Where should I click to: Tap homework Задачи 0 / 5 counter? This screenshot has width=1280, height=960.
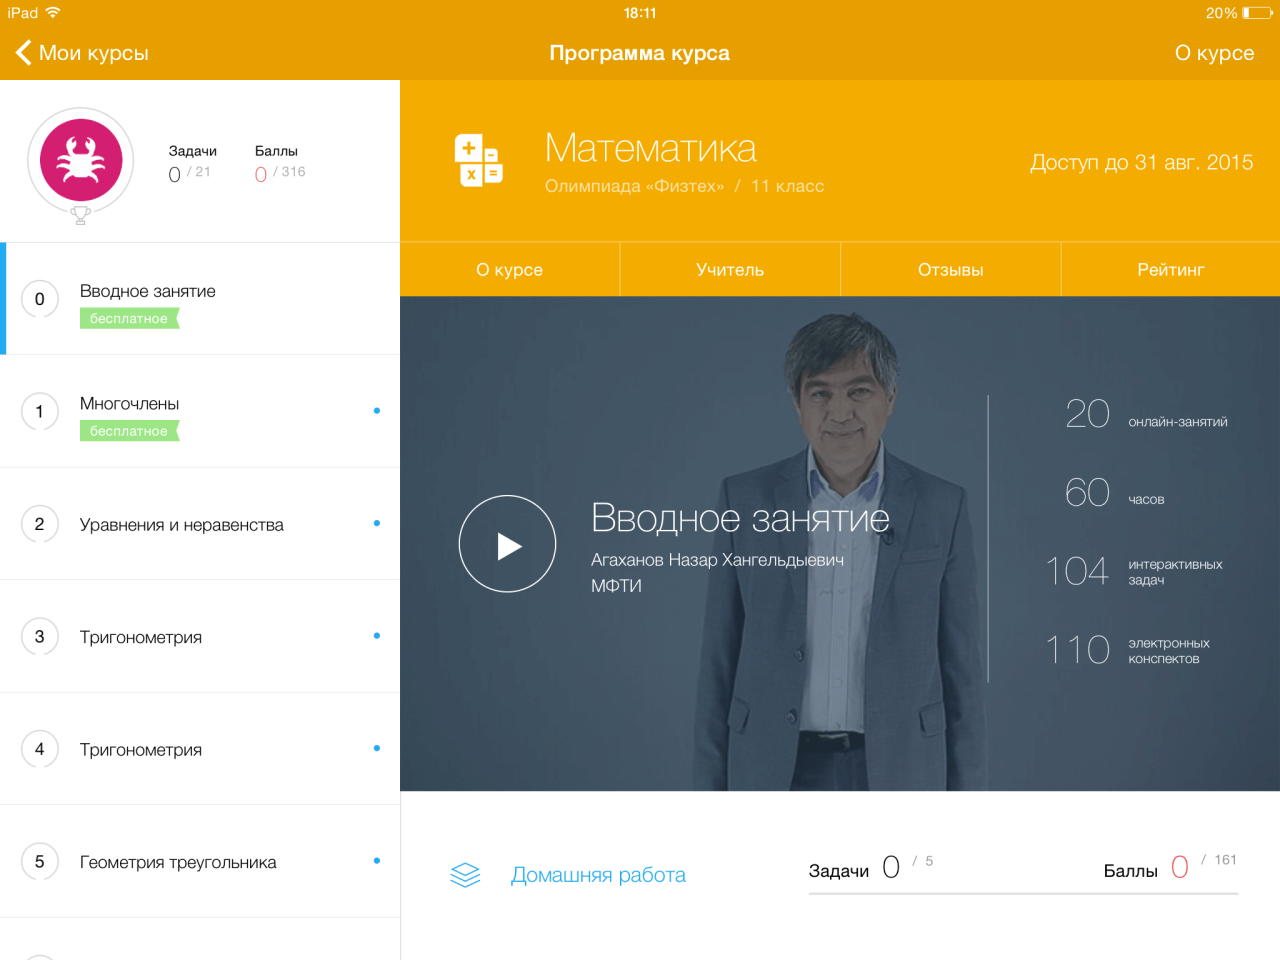point(871,868)
